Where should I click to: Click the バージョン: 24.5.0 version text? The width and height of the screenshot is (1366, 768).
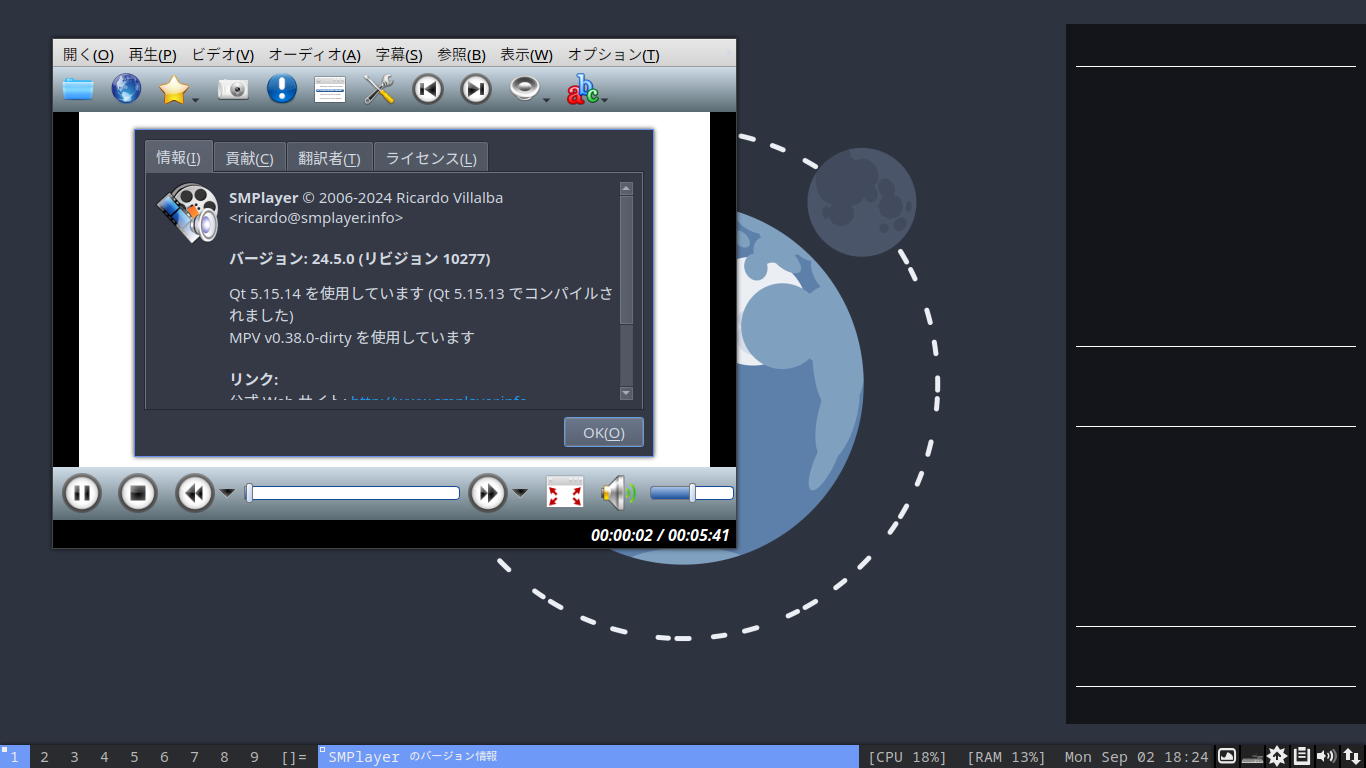[x=360, y=258]
